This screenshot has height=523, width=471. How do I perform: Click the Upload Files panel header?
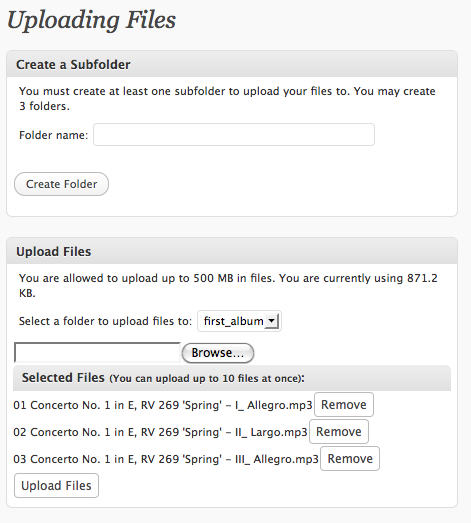[232, 251]
